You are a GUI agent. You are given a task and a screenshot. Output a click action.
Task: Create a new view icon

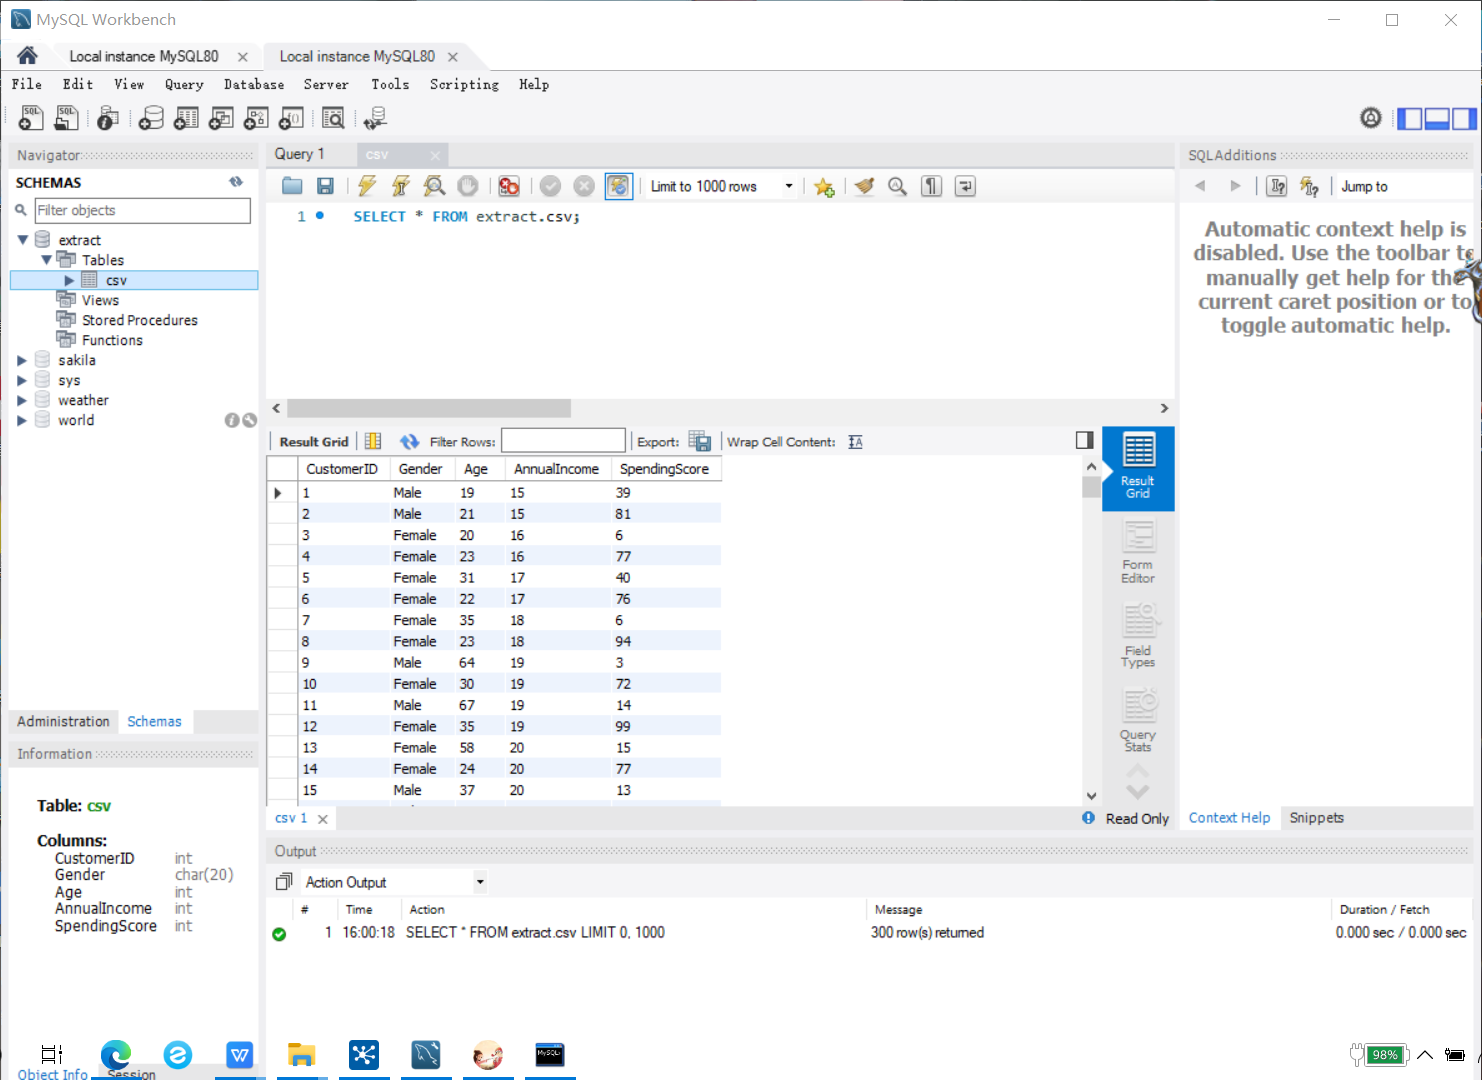pos(221,118)
